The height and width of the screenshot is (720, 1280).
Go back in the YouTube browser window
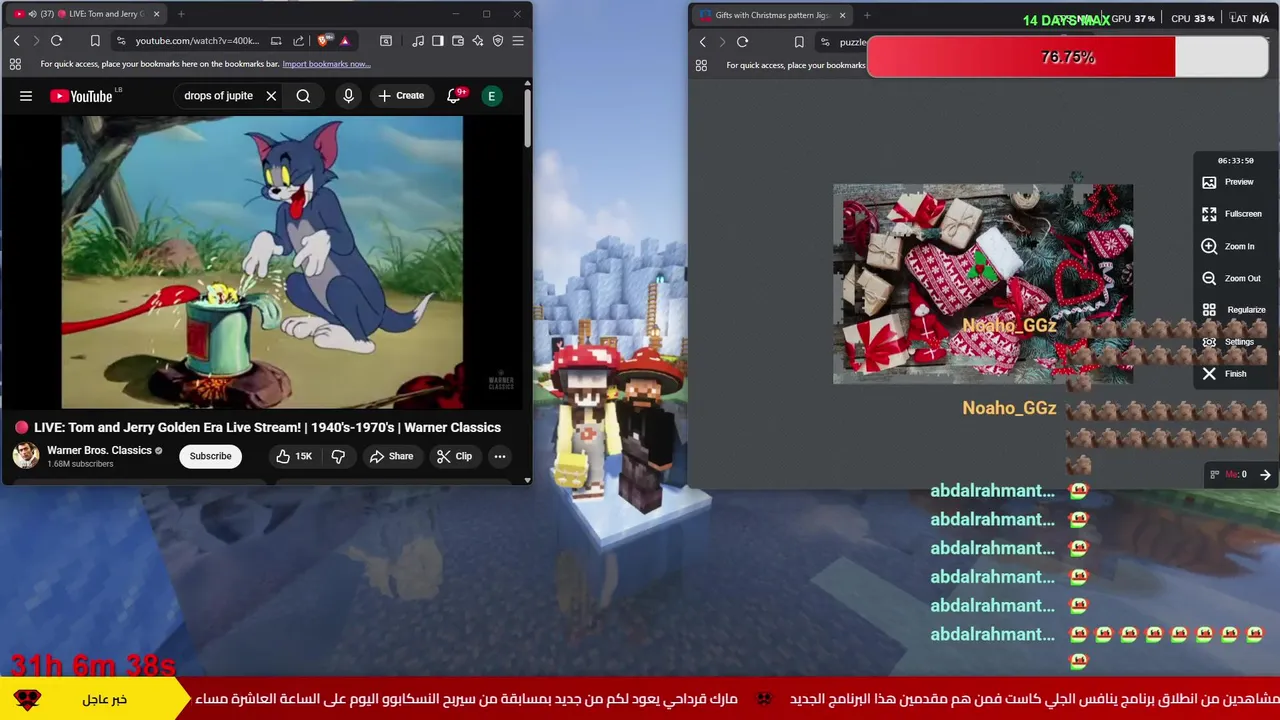(x=16, y=41)
